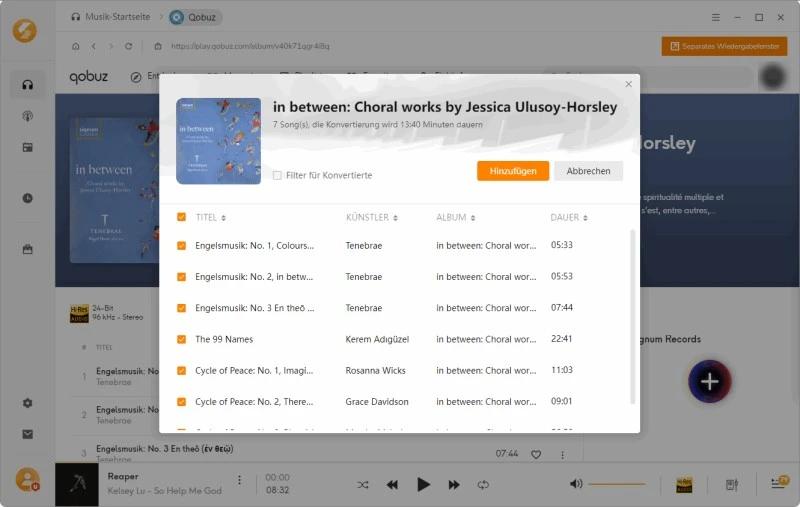Uncheck Engelsmusik: No. 1, Colours track
The image size is (800, 507).
pos(181,245)
